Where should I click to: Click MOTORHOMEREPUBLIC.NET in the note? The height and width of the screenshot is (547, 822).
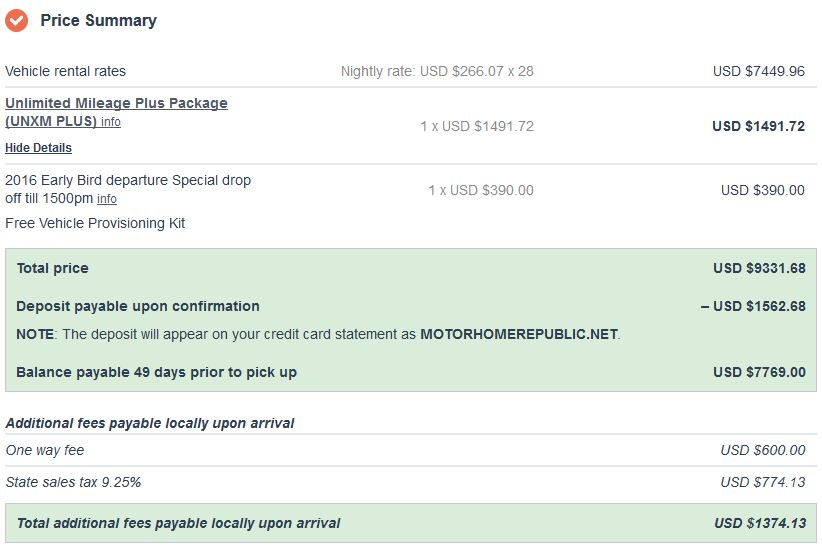[x=519, y=334]
